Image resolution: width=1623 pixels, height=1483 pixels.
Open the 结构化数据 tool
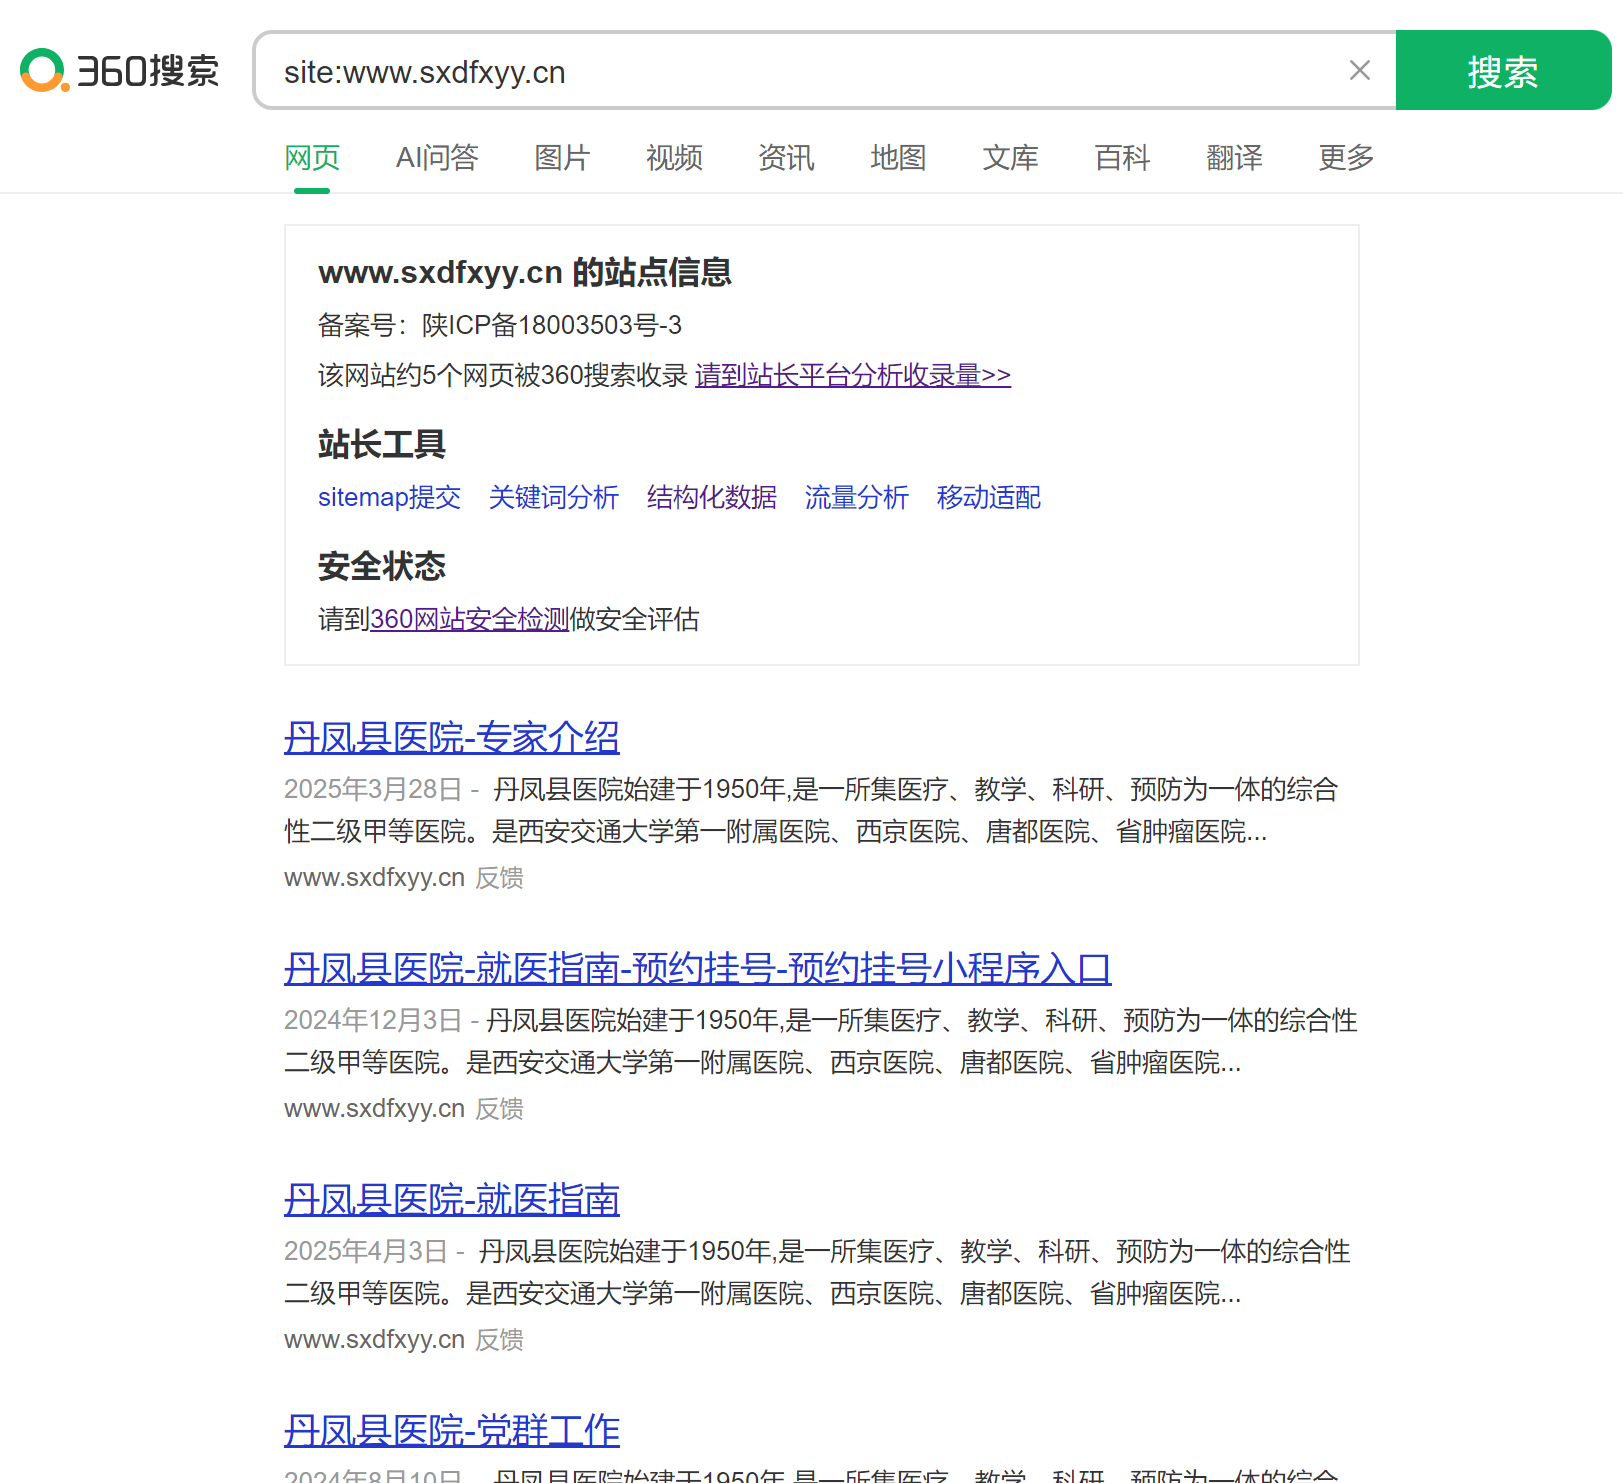711,497
